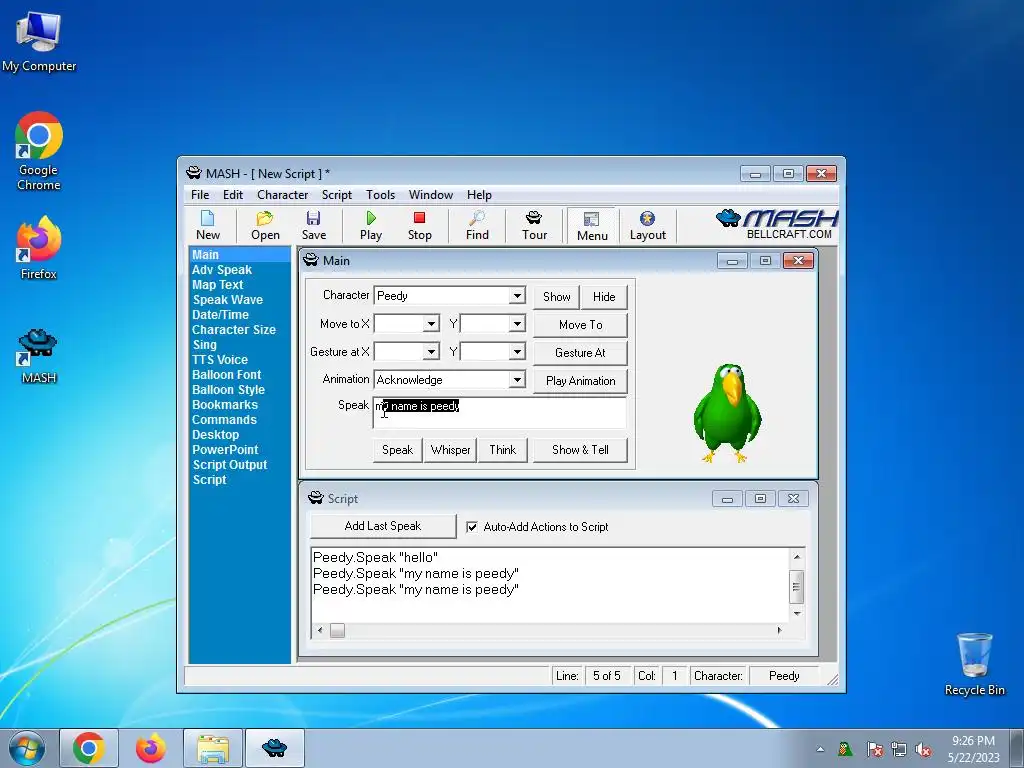Click the Play Animation button

coord(581,381)
